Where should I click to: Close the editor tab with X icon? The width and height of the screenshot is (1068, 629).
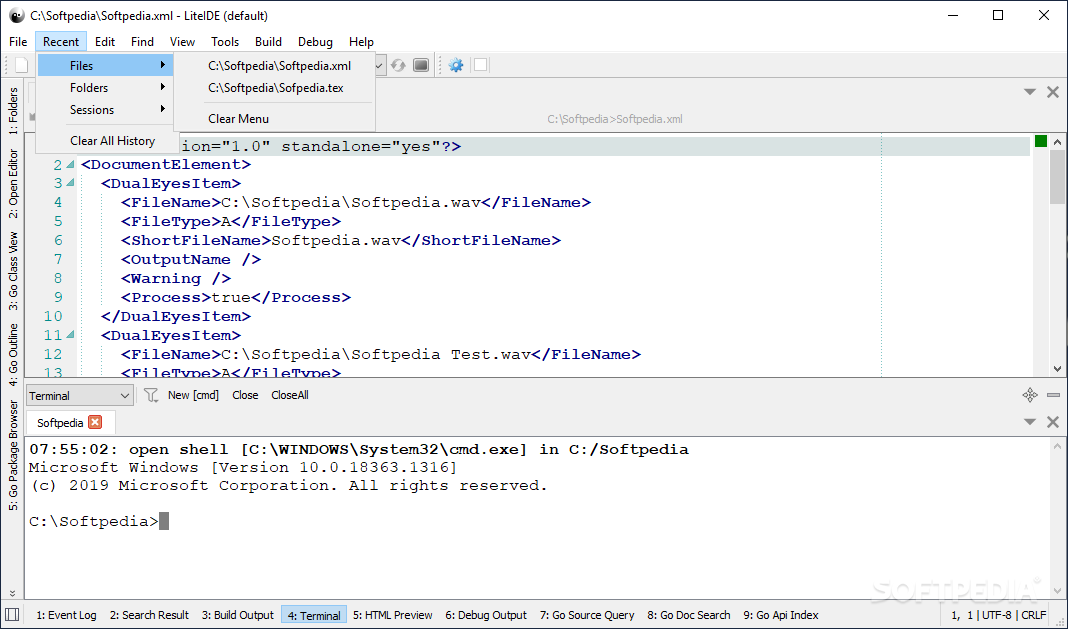tap(1053, 92)
